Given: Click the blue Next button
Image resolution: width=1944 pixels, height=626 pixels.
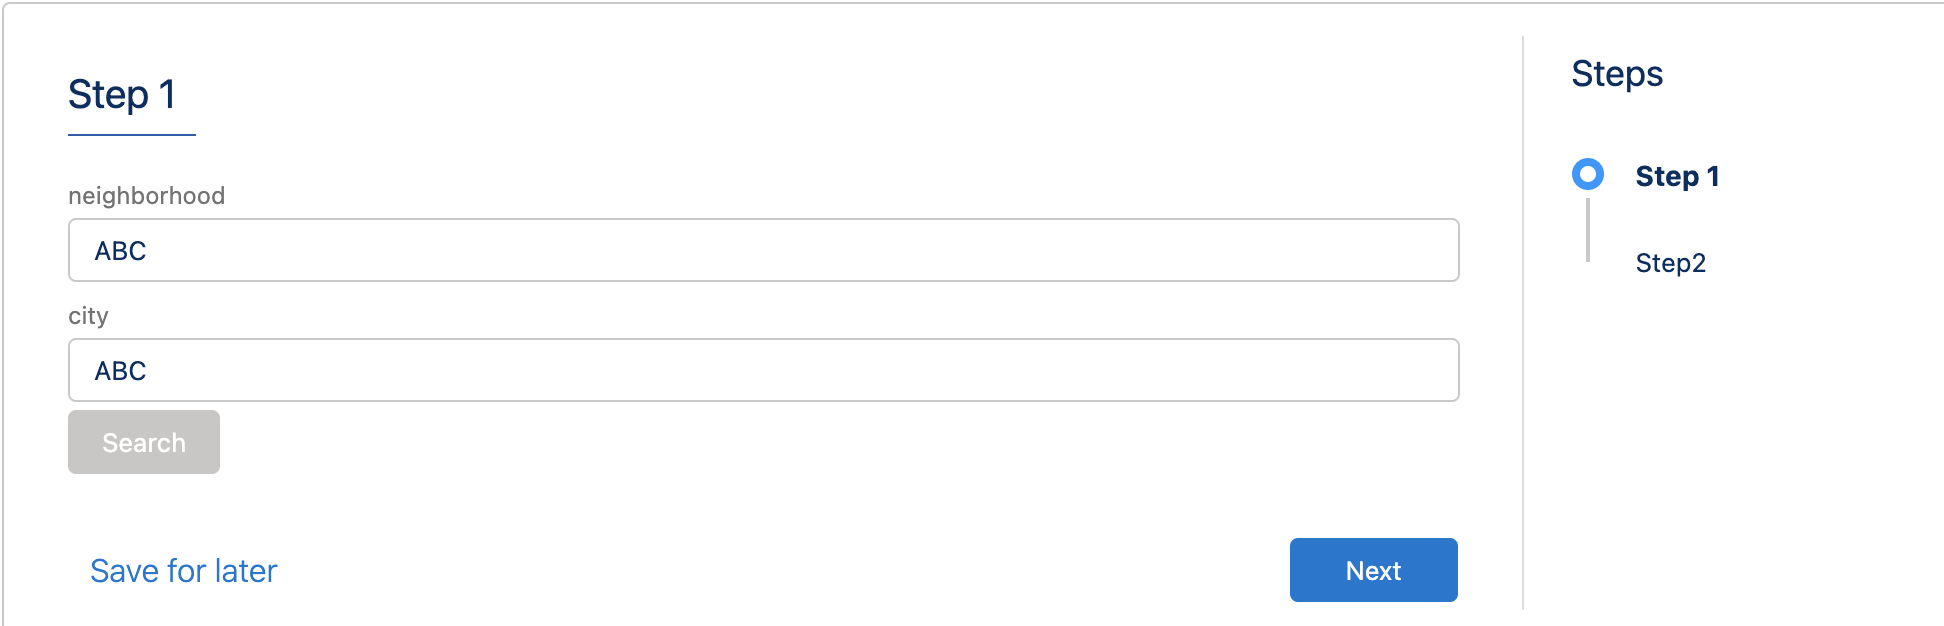Looking at the screenshot, I should coord(1373,570).
